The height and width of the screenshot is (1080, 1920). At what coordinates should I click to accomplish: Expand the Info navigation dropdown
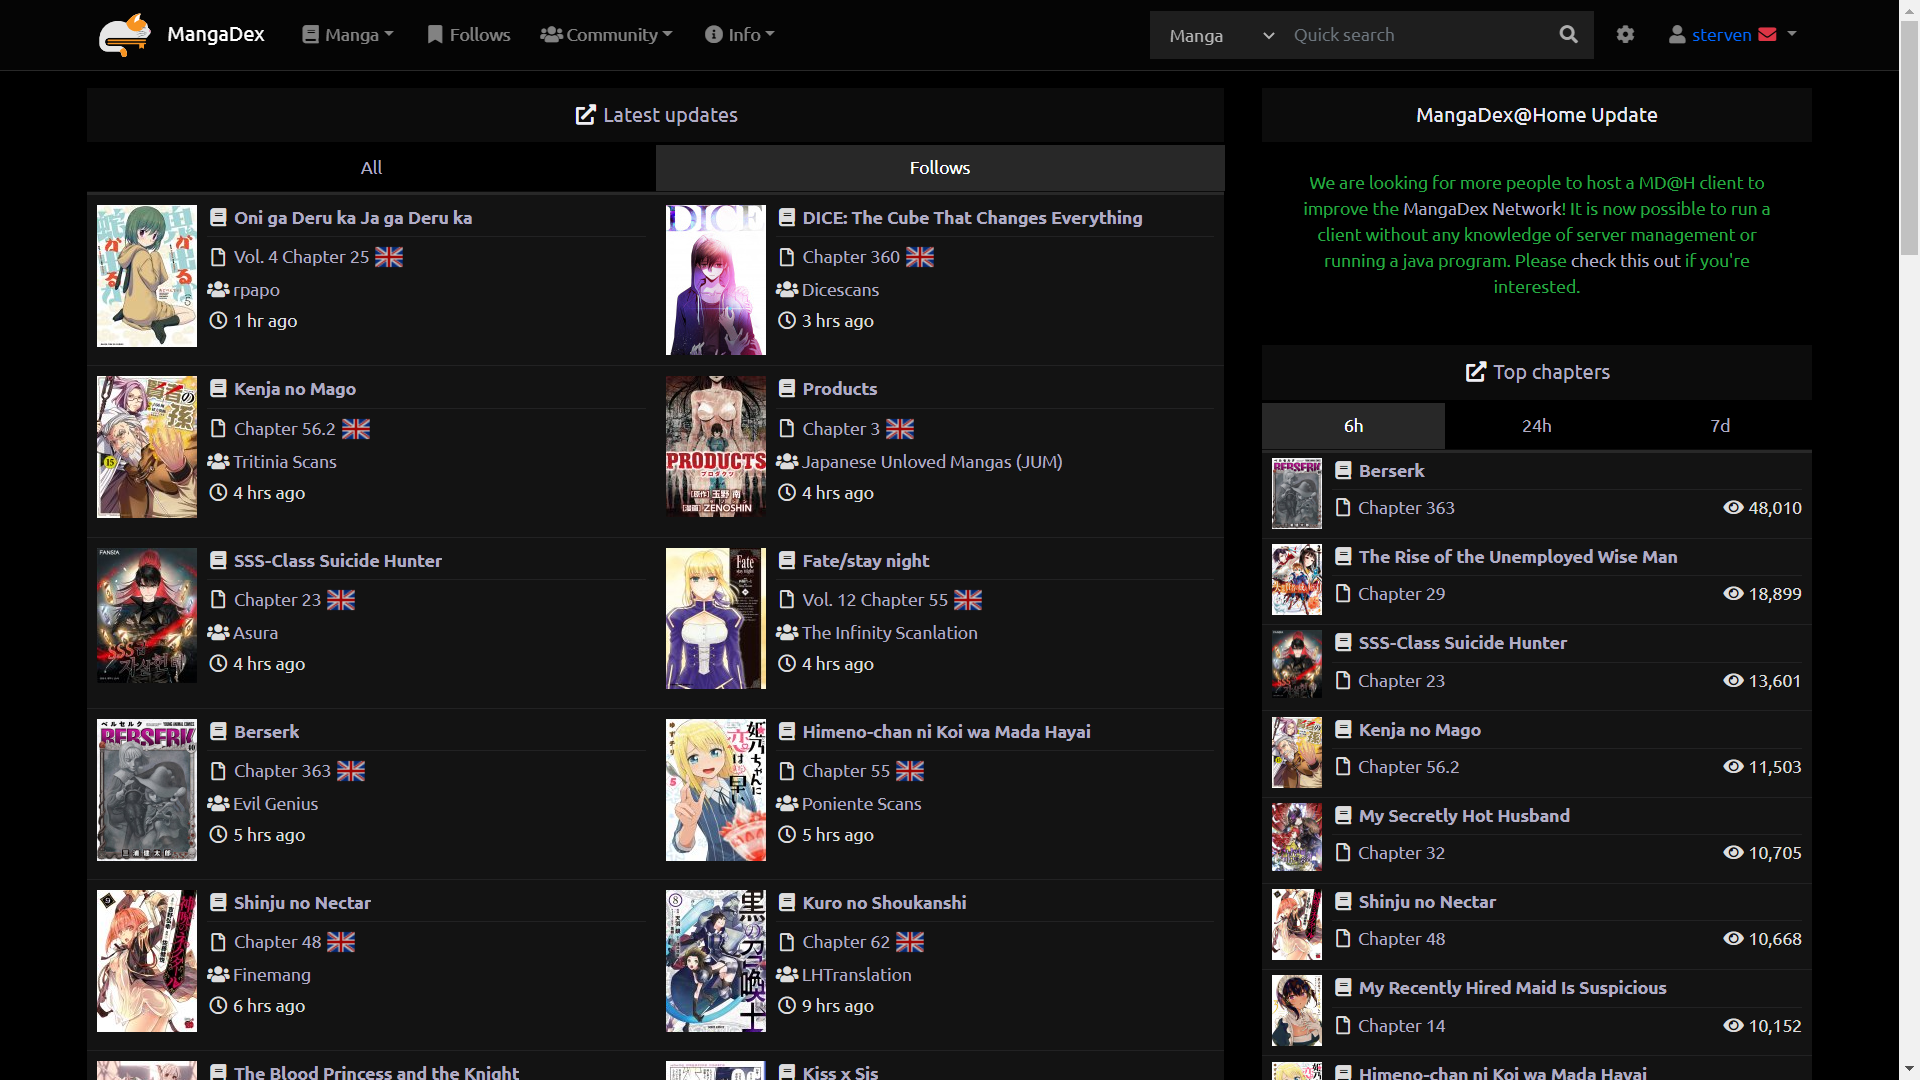[x=740, y=35]
